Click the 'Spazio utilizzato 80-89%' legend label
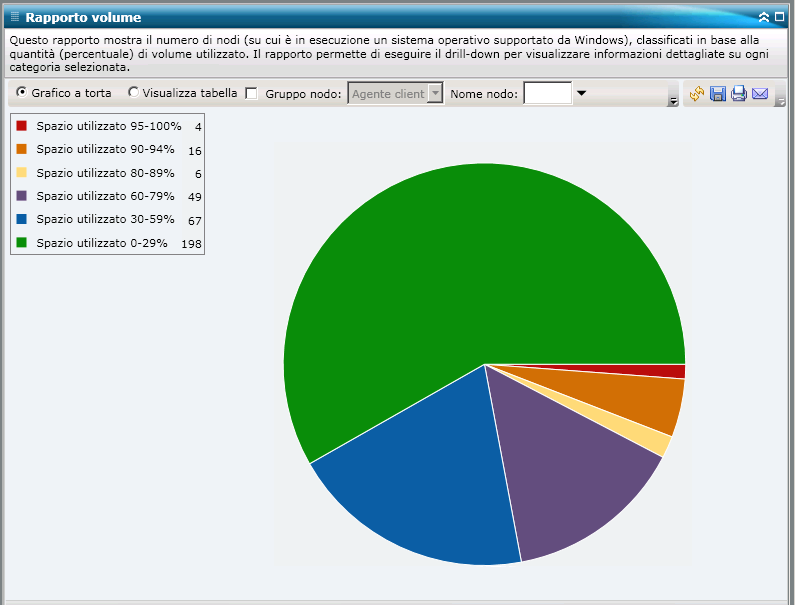The height and width of the screenshot is (605, 796). (105, 173)
